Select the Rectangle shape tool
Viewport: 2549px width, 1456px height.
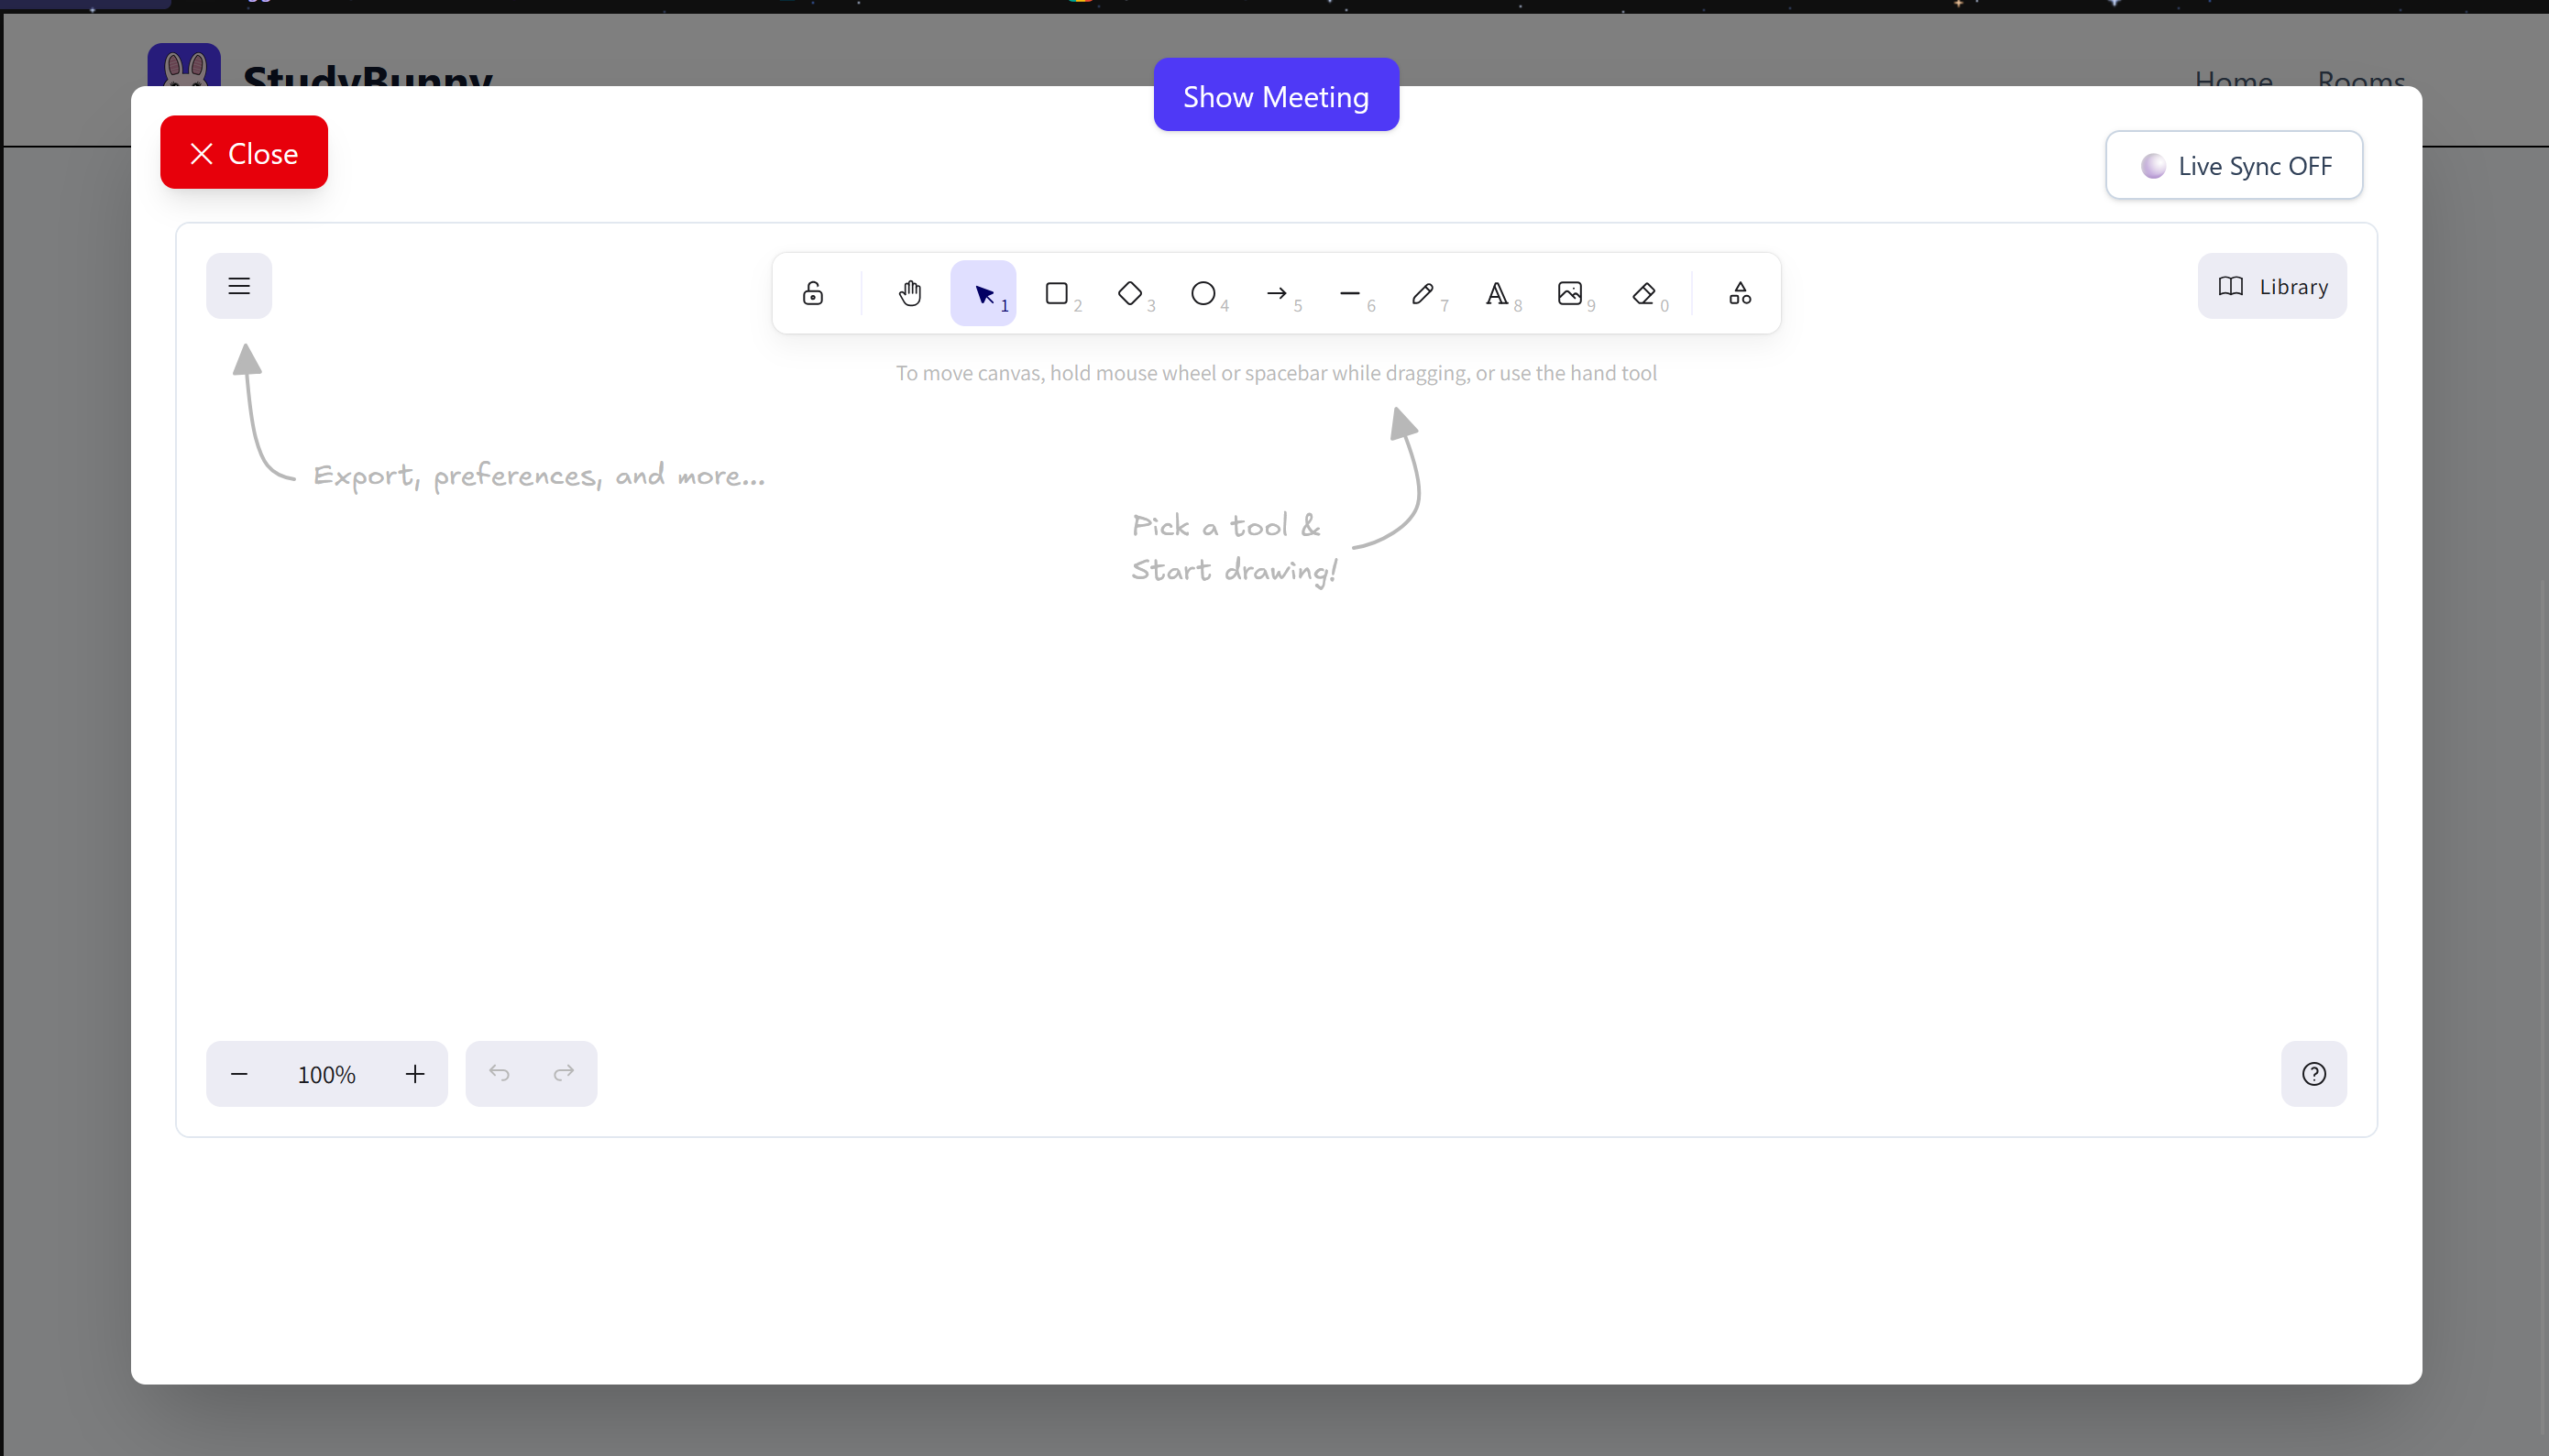coord(1056,293)
